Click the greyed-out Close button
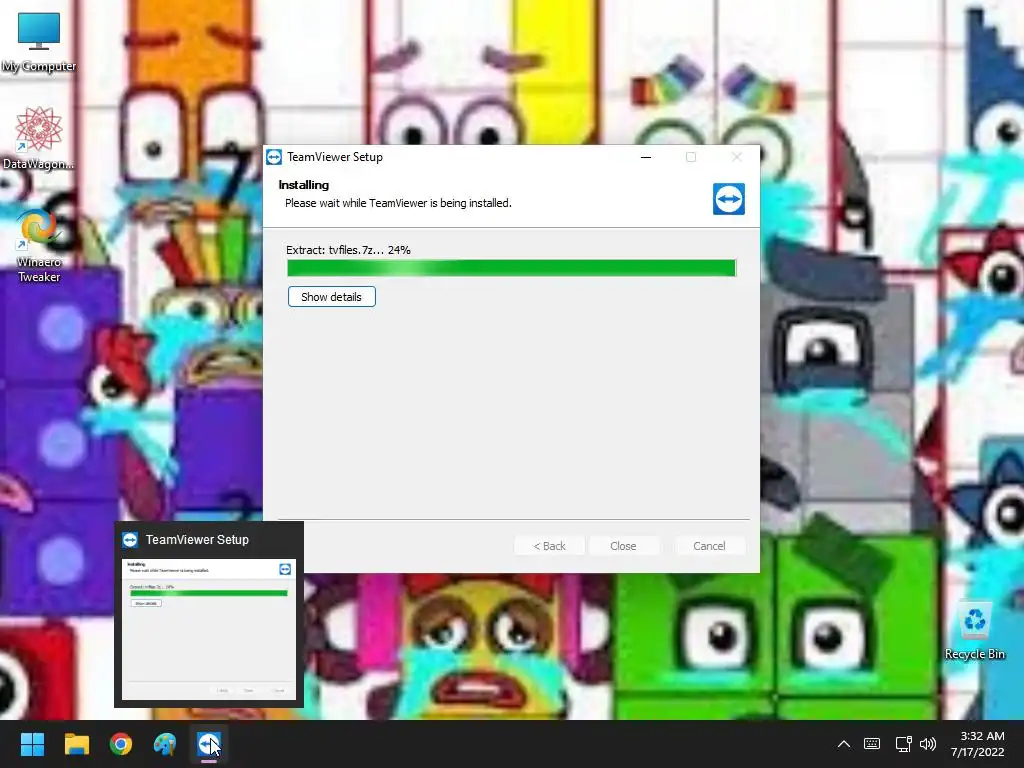The image size is (1024, 768). click(x=623, y=546)
